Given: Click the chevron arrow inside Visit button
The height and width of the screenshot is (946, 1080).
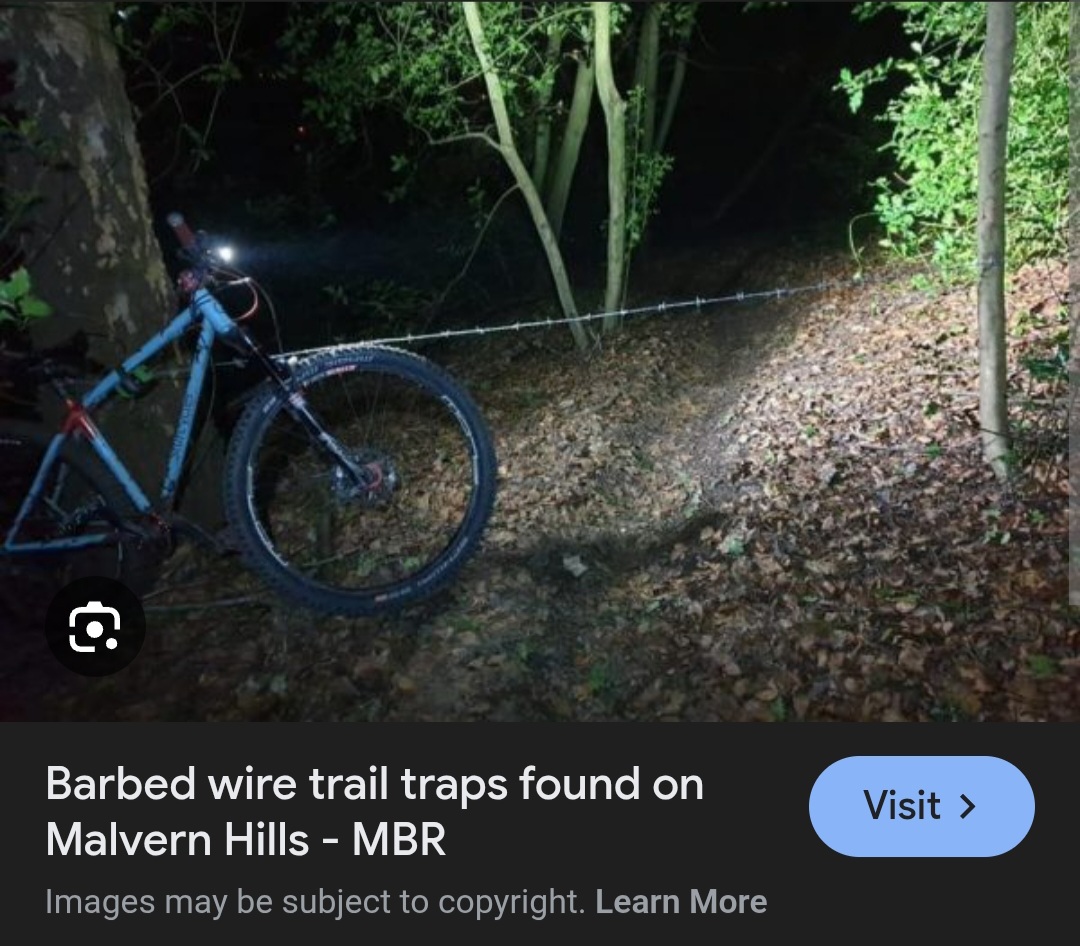Looking at the screenshot, I should [968, 806].
